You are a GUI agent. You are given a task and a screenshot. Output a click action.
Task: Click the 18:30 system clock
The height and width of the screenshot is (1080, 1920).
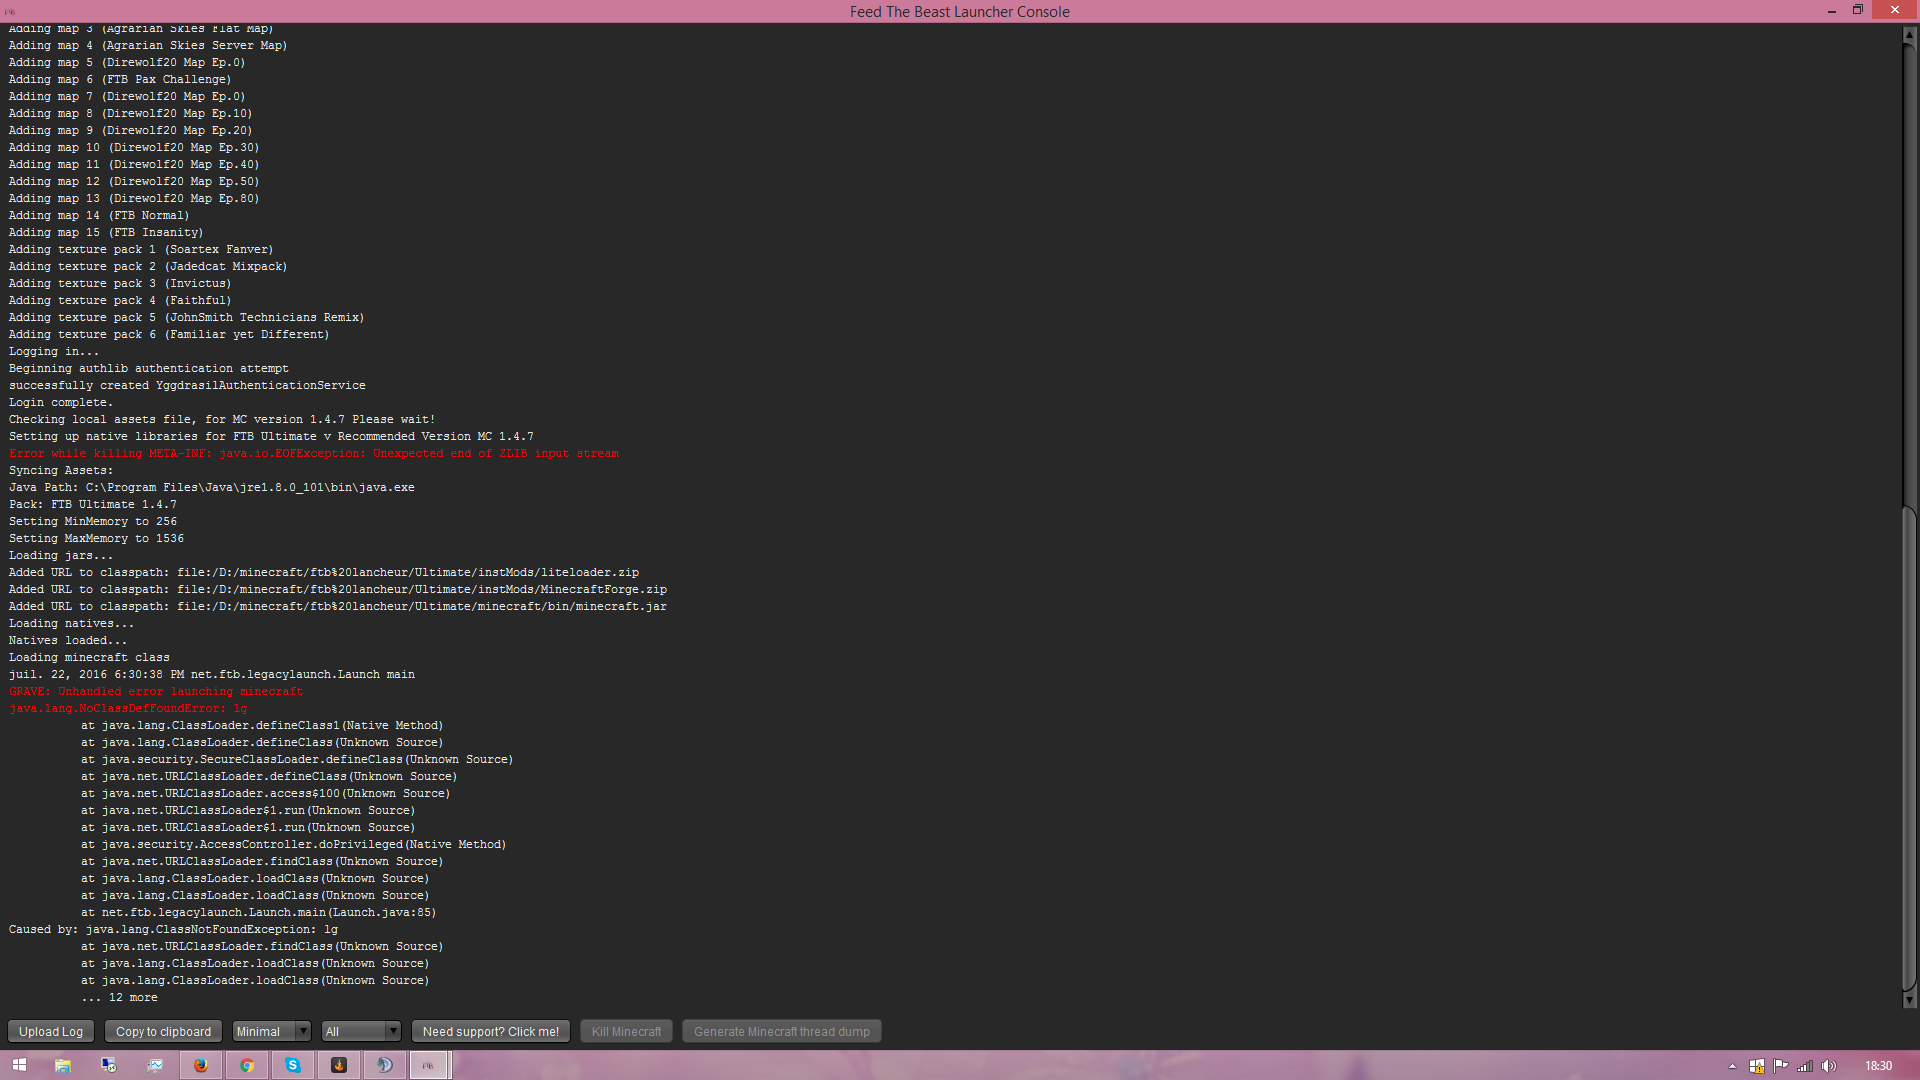[1878, 1066]
